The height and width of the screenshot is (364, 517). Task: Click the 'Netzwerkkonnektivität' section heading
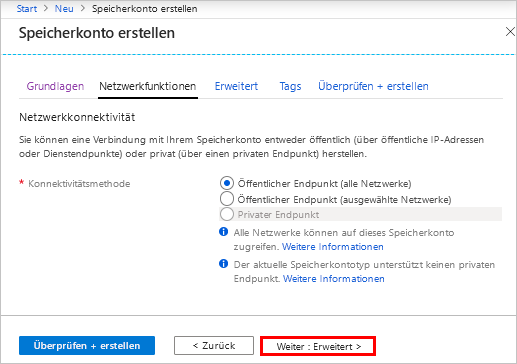[77, 117]
